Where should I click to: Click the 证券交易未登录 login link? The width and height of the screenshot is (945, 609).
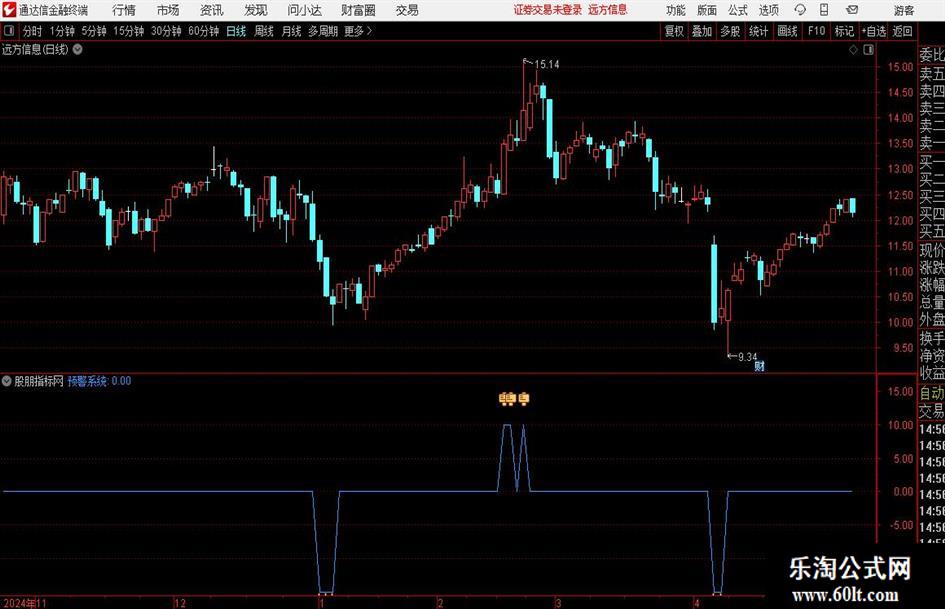pos(548,10)
